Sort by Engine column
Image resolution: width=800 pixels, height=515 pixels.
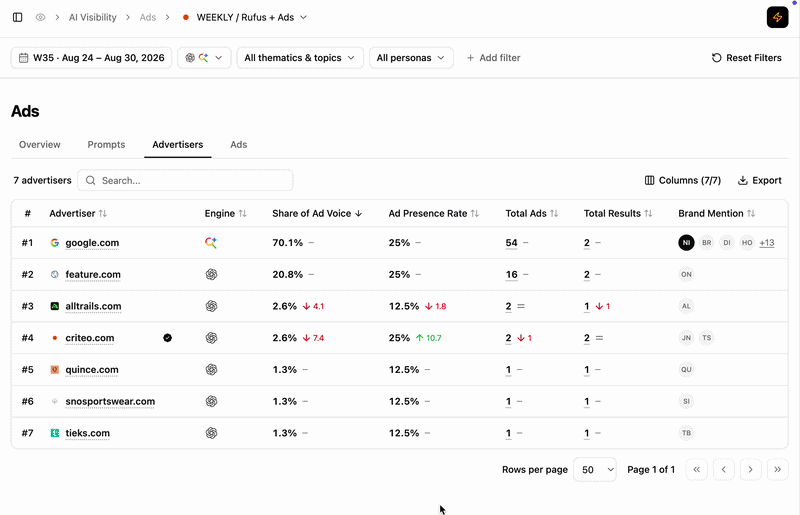pyautogui.click(x=226, y=213)
